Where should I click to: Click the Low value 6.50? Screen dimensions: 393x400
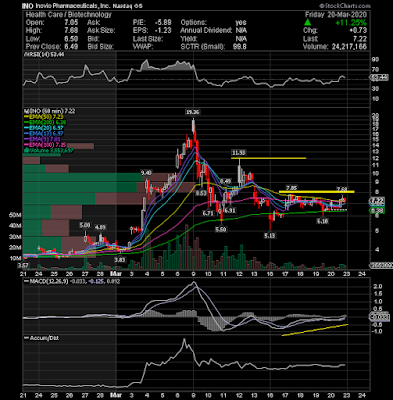click(71, 39)
